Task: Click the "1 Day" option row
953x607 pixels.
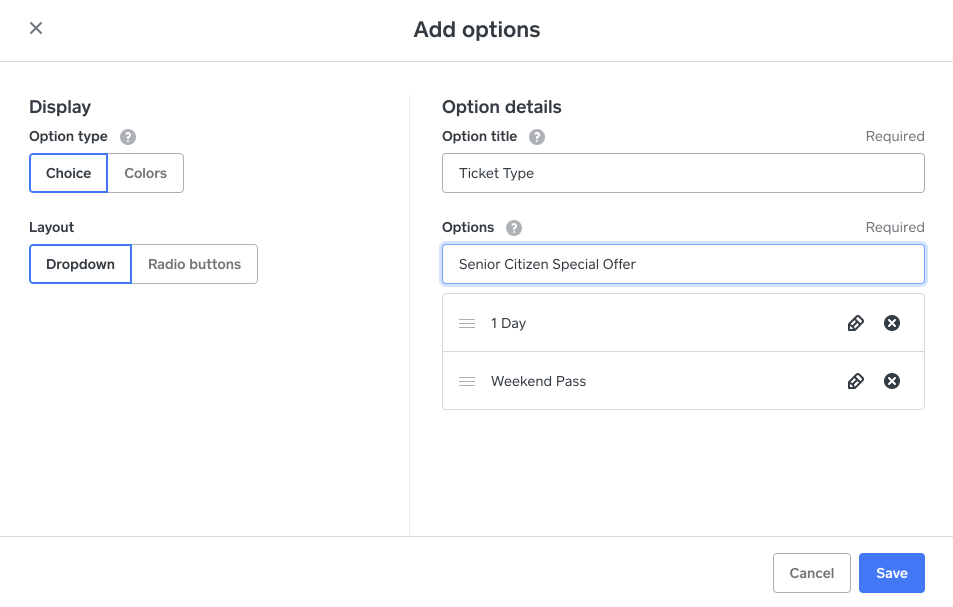Action: coord(650,323)
